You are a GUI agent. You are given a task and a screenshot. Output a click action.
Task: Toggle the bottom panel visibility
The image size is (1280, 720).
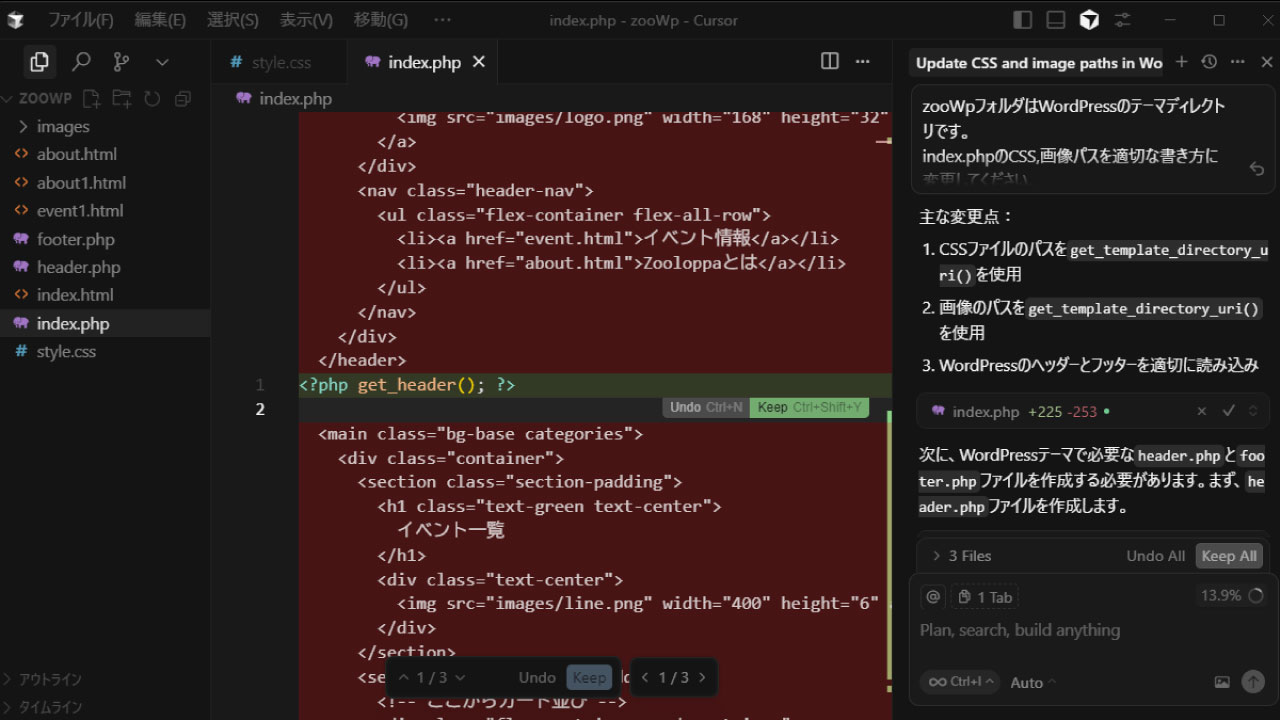1055,20
